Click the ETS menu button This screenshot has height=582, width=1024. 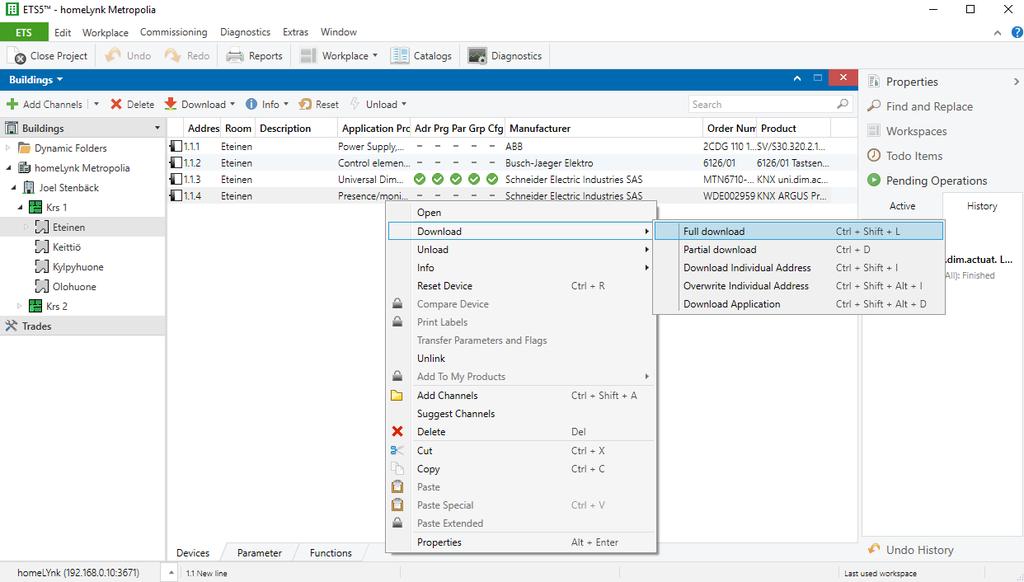24,32
